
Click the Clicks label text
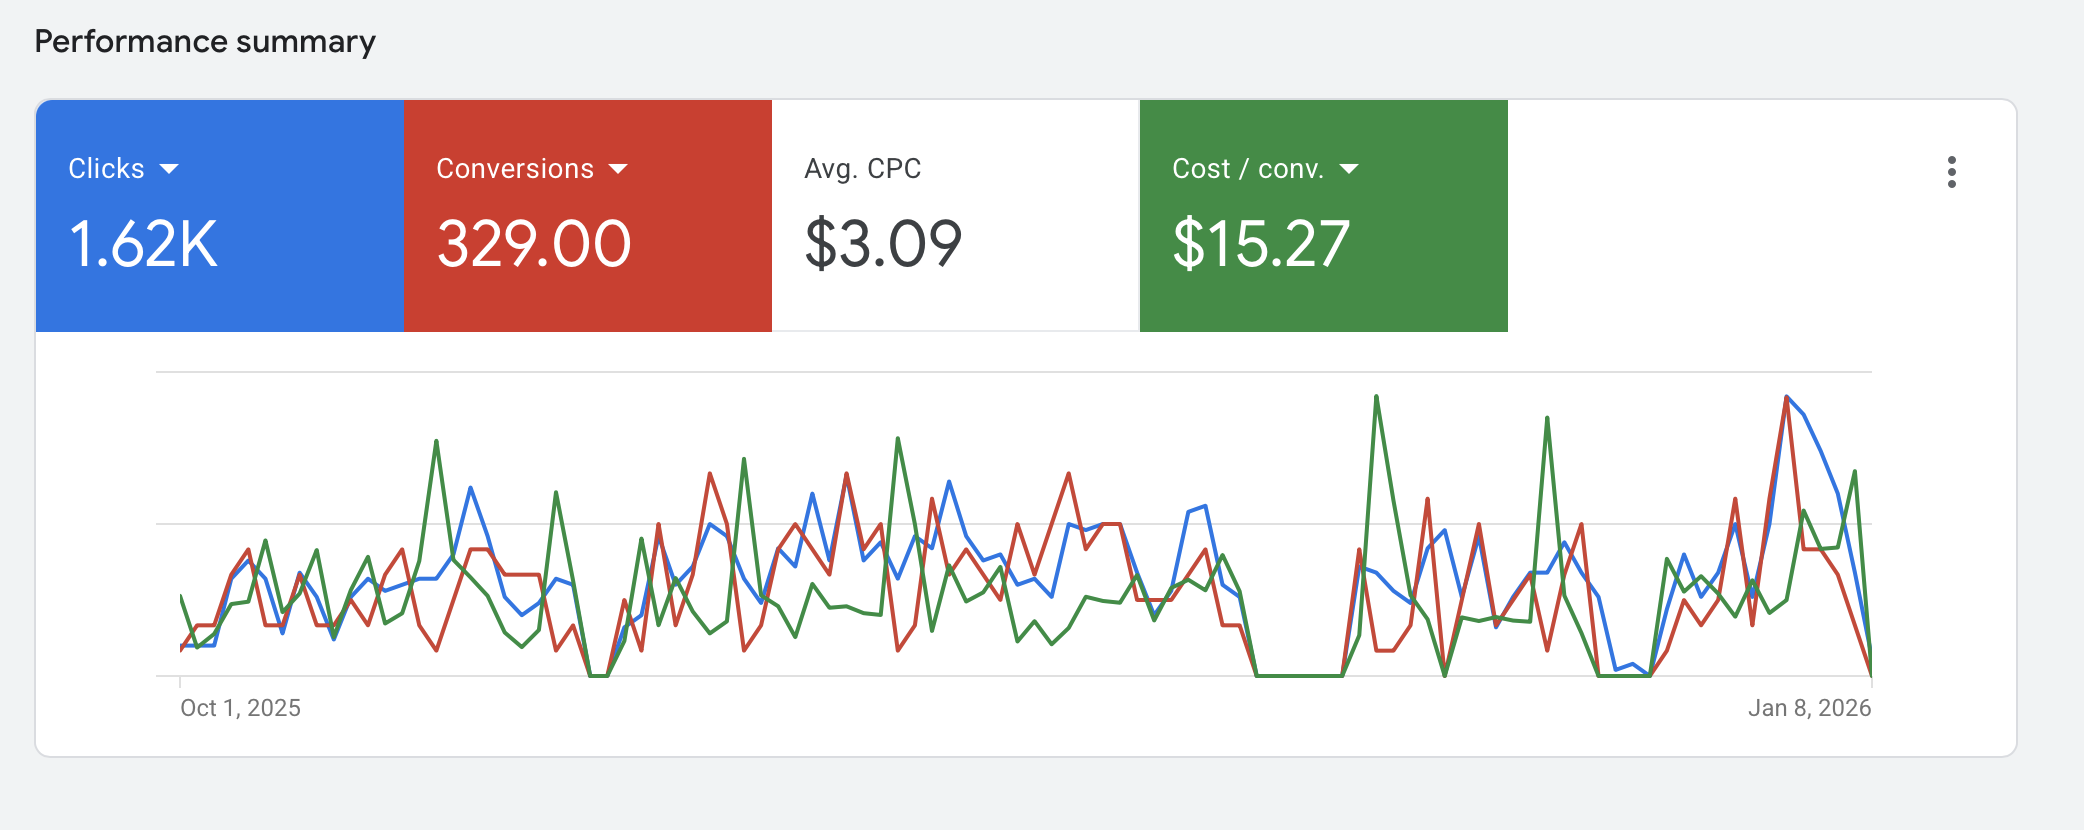pos(106,169)
